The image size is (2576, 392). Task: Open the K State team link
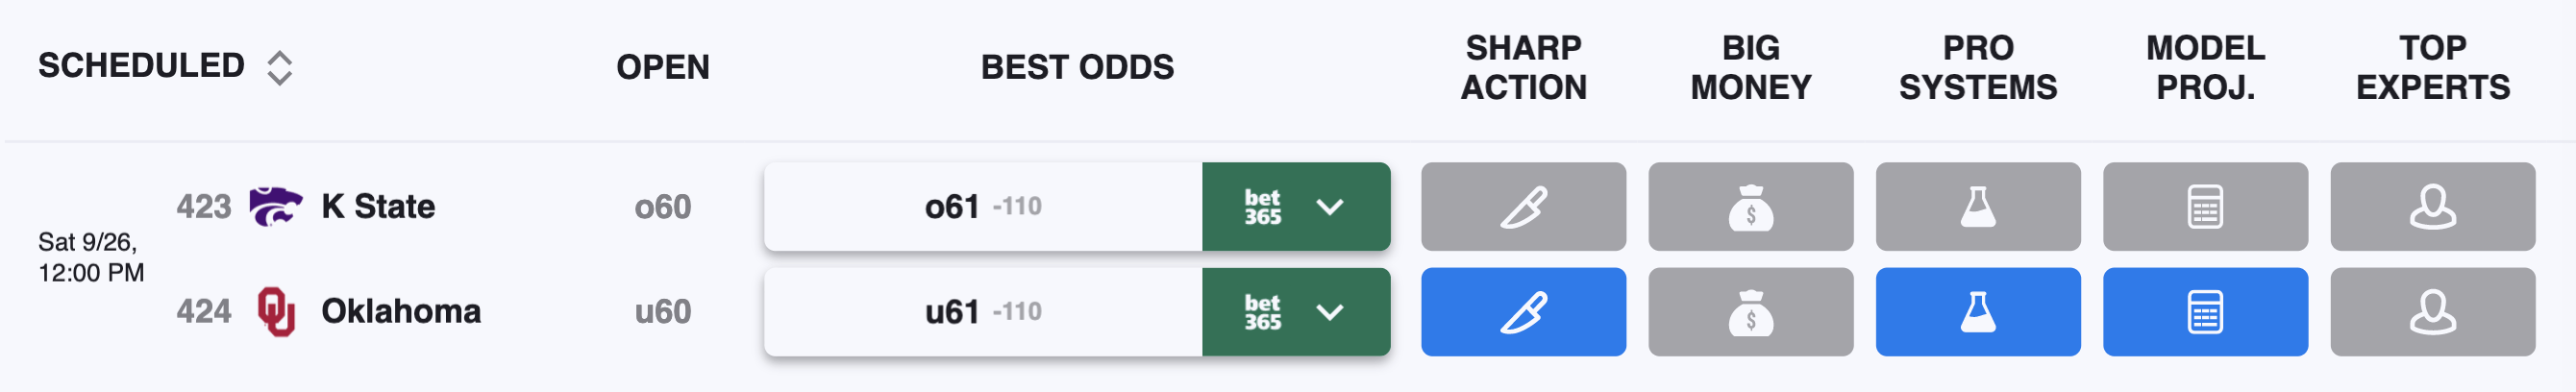click(x=378, y=207)
